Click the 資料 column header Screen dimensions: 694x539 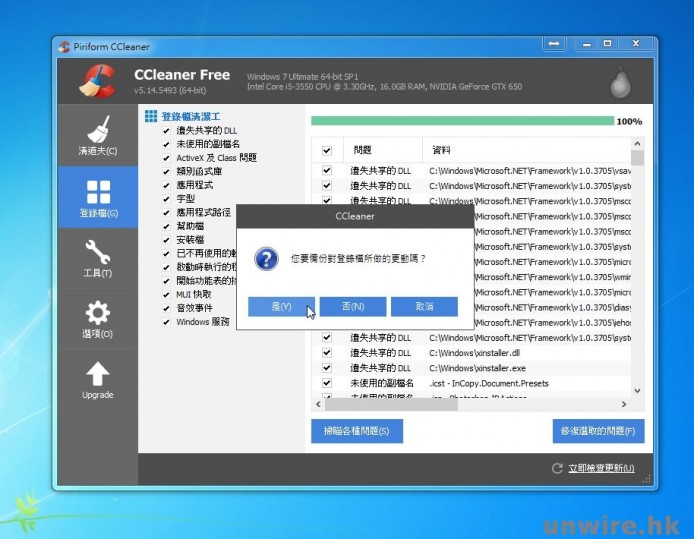441,150
